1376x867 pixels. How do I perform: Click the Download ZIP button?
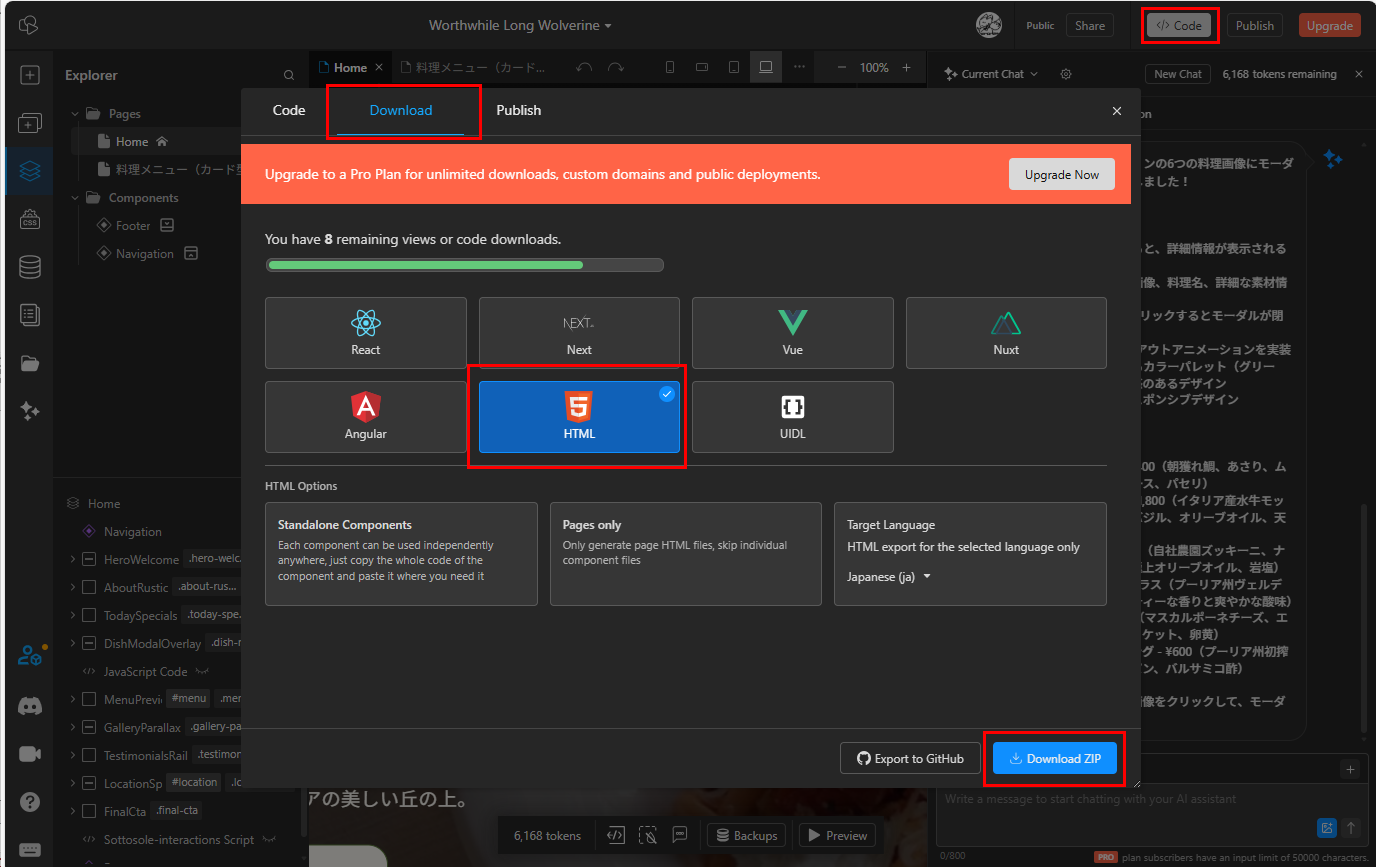(x=1054, y=759)
